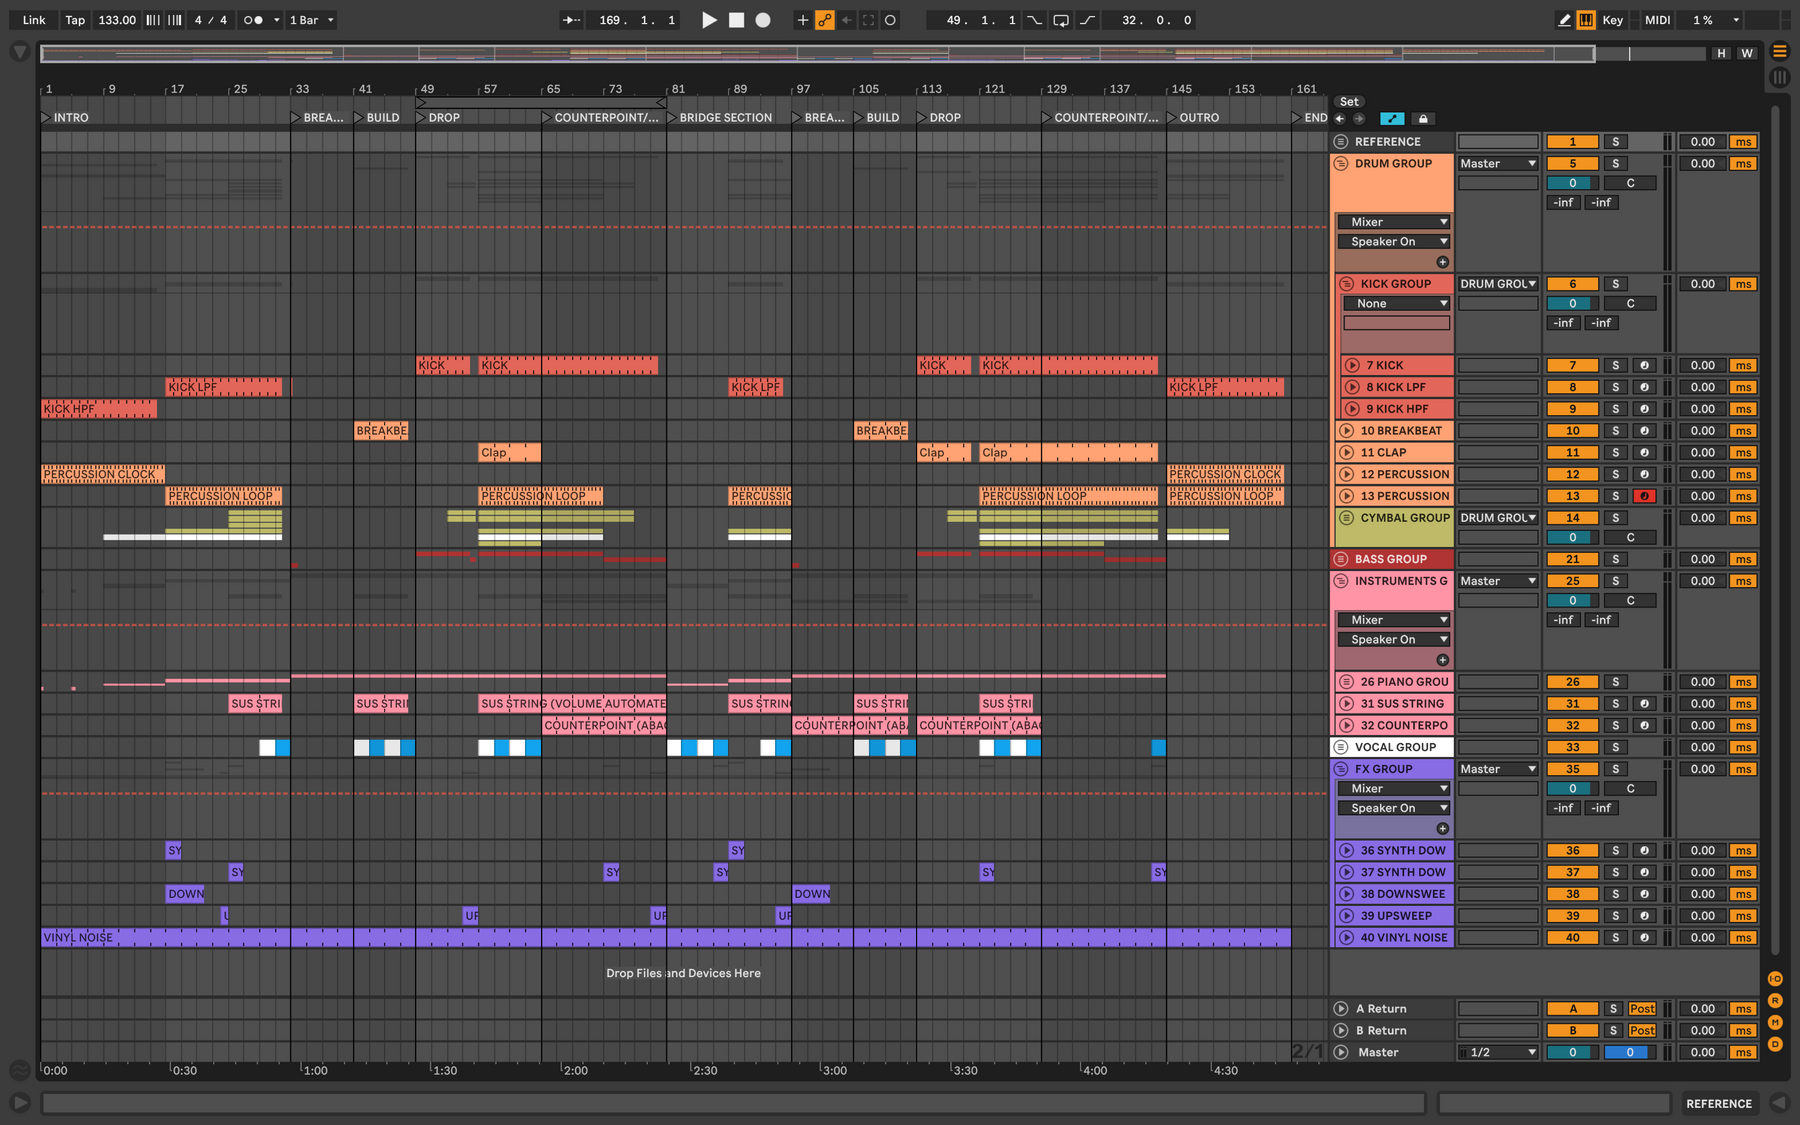
Task: Optimize arrangement width with W button
Action: [1747, 54]
